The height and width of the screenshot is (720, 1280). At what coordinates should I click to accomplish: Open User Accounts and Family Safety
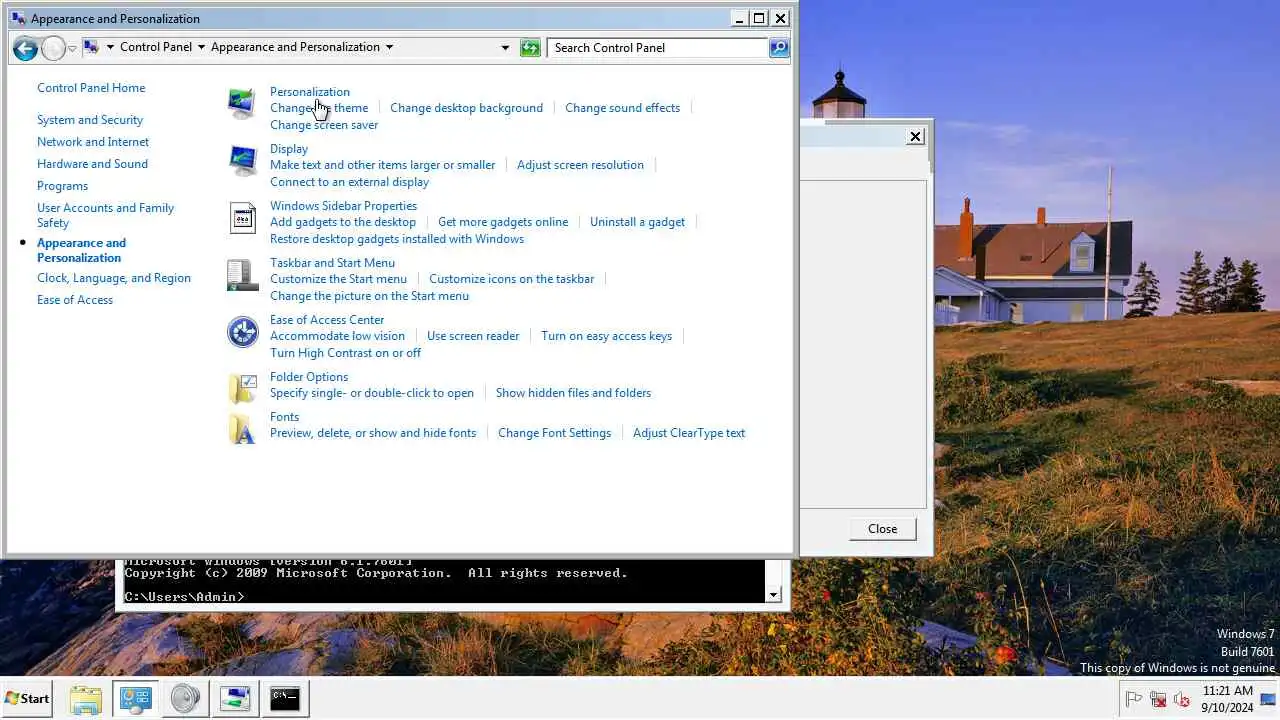105,215
